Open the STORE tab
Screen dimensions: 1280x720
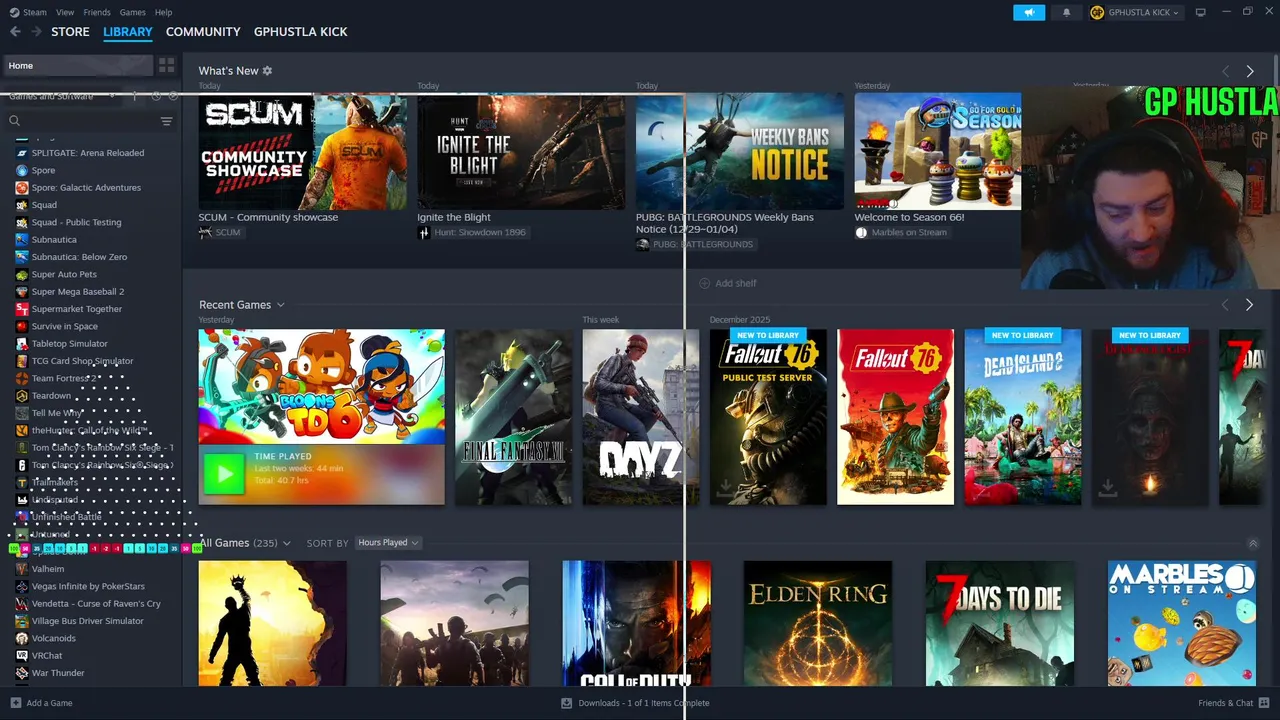coord(70,32)
